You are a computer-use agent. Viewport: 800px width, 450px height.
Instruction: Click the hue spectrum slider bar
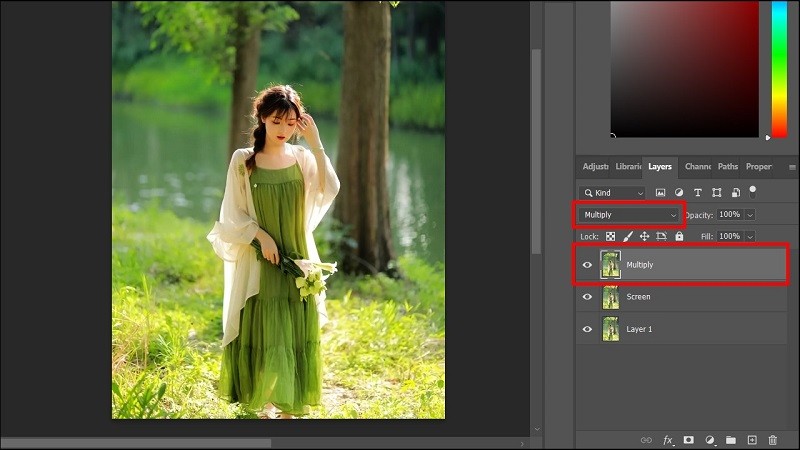click(779, 69)
